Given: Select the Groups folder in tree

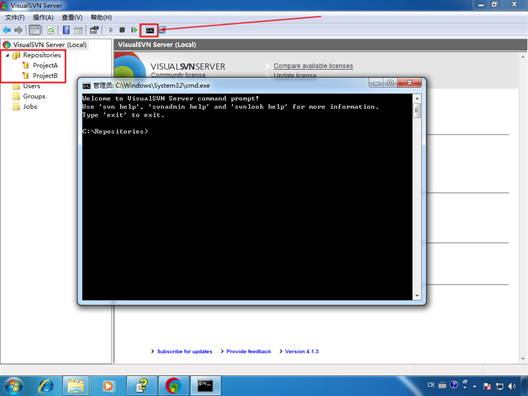Looking at the screenshot, I should (34, 96).
